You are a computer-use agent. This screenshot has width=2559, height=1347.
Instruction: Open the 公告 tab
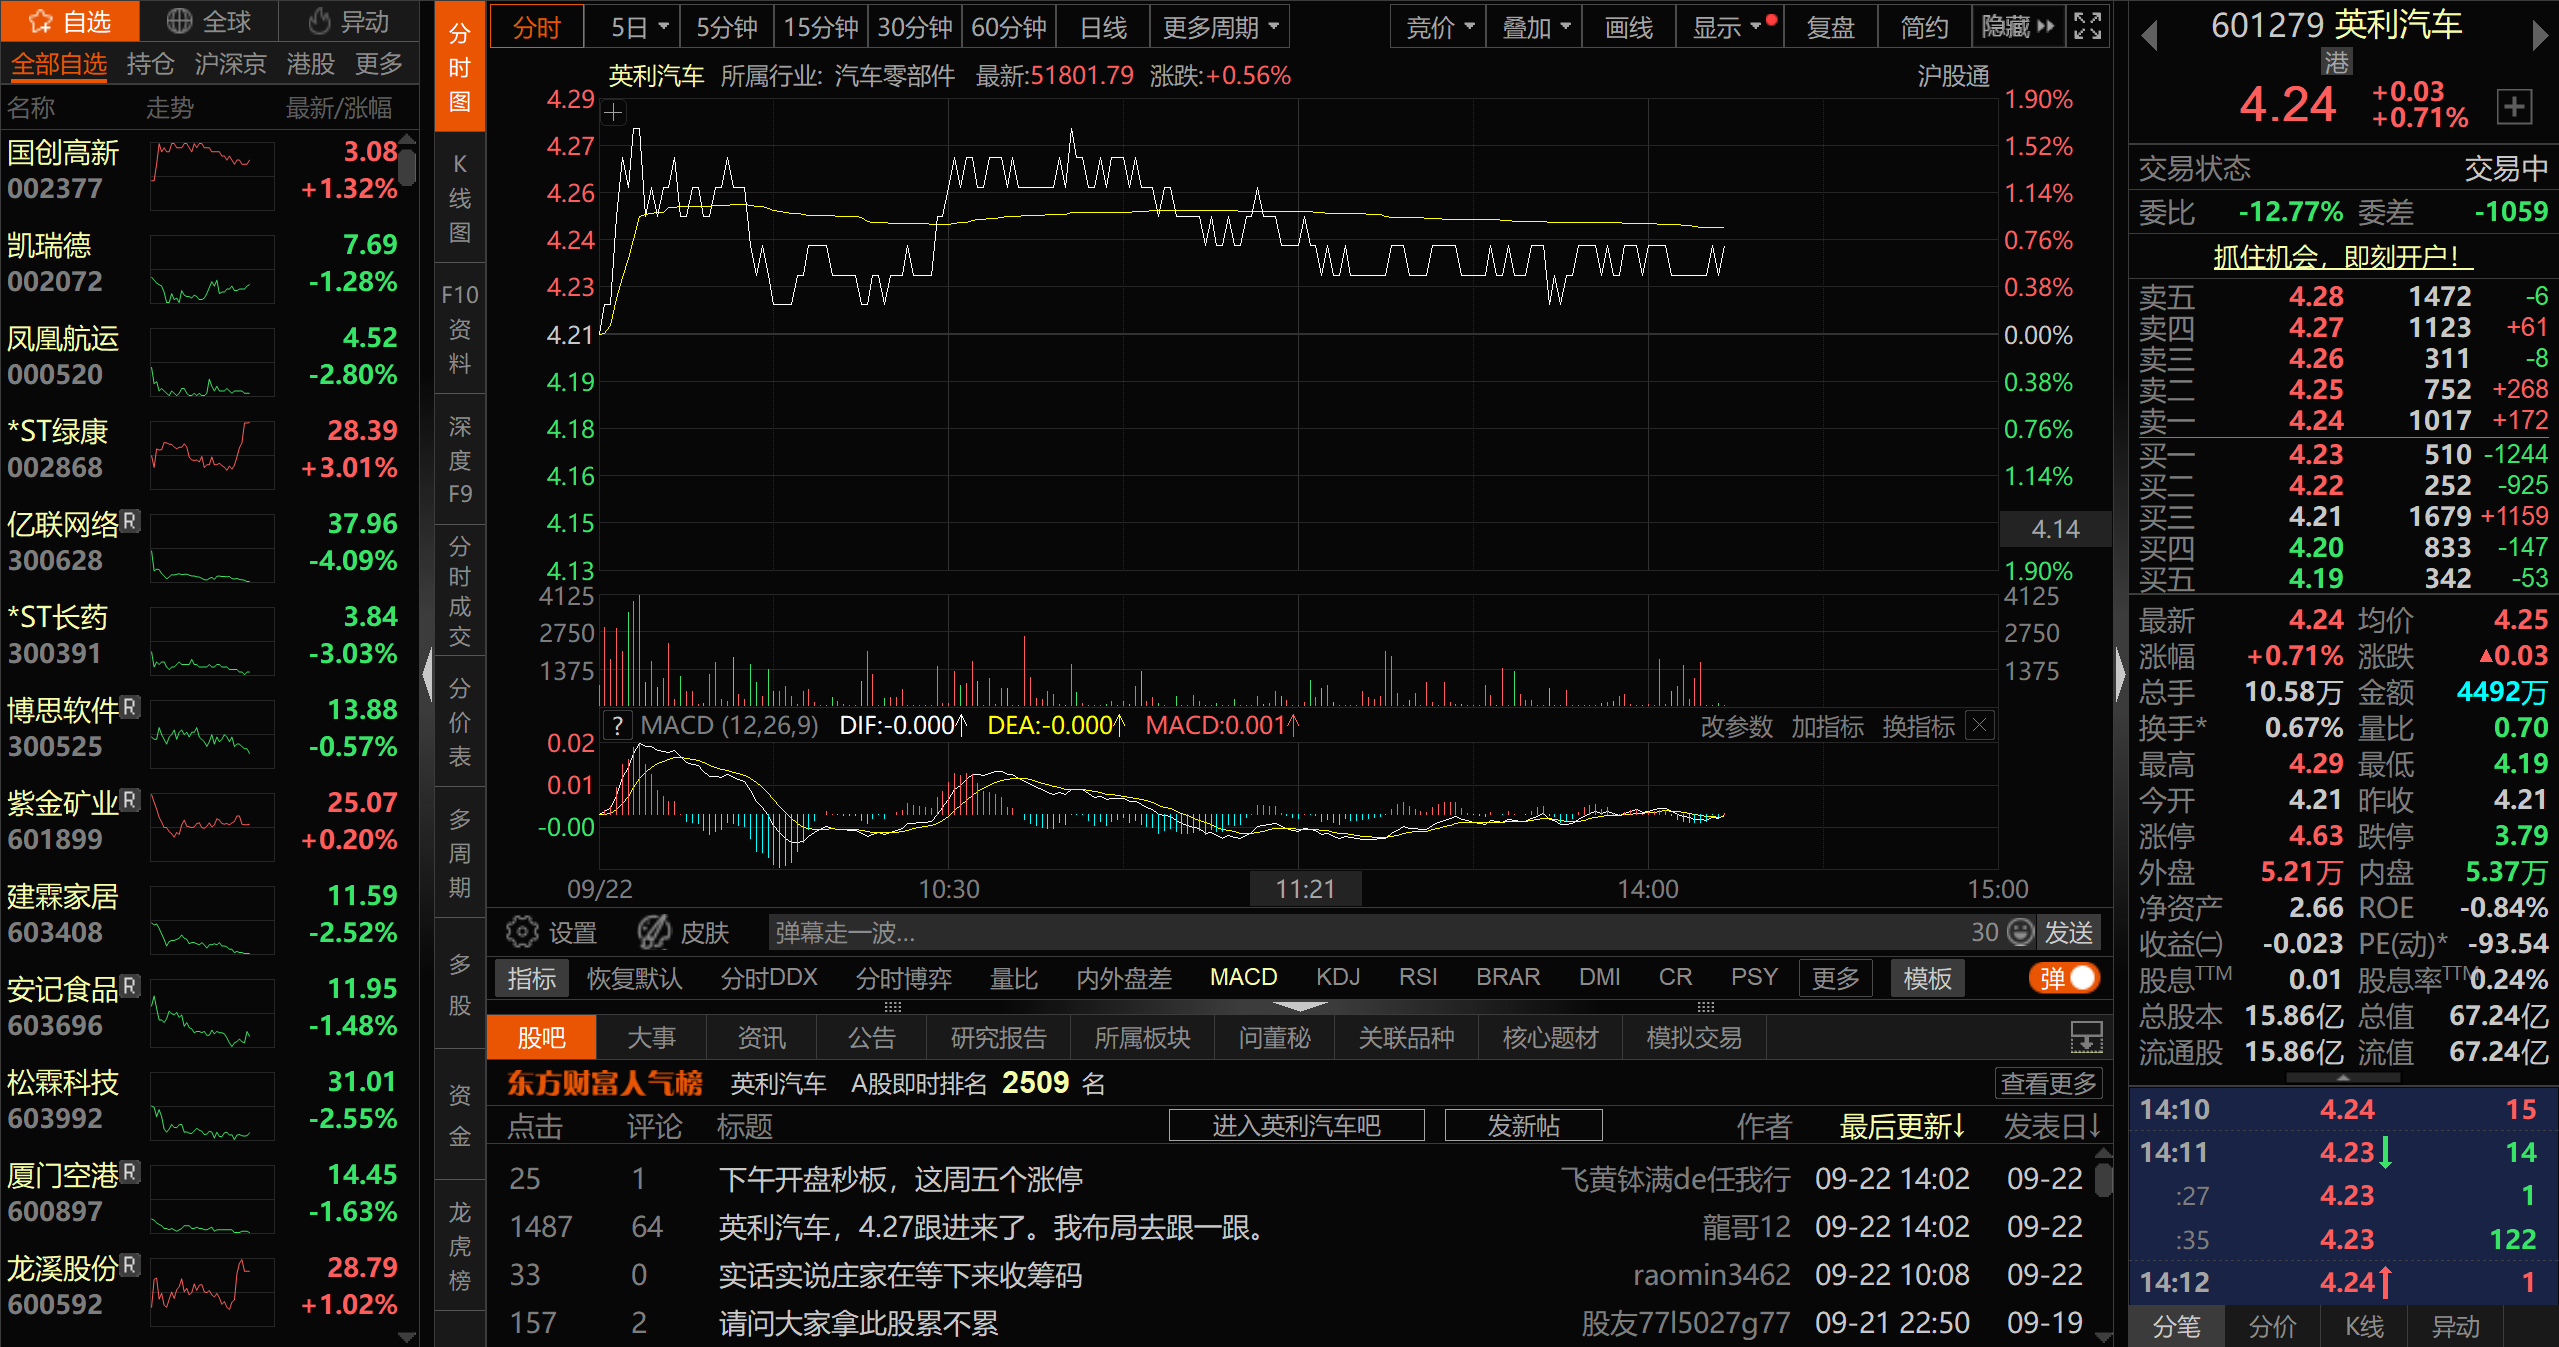point(871,1038)
